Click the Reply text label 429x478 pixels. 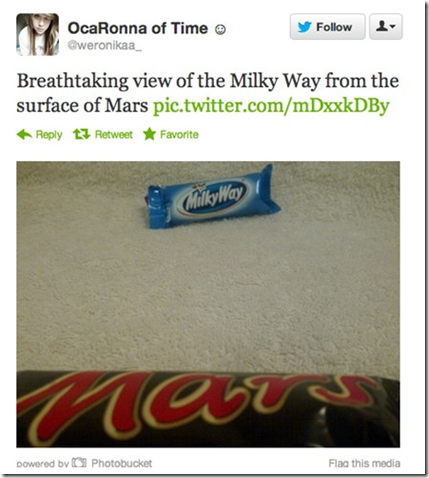[49, 135]
